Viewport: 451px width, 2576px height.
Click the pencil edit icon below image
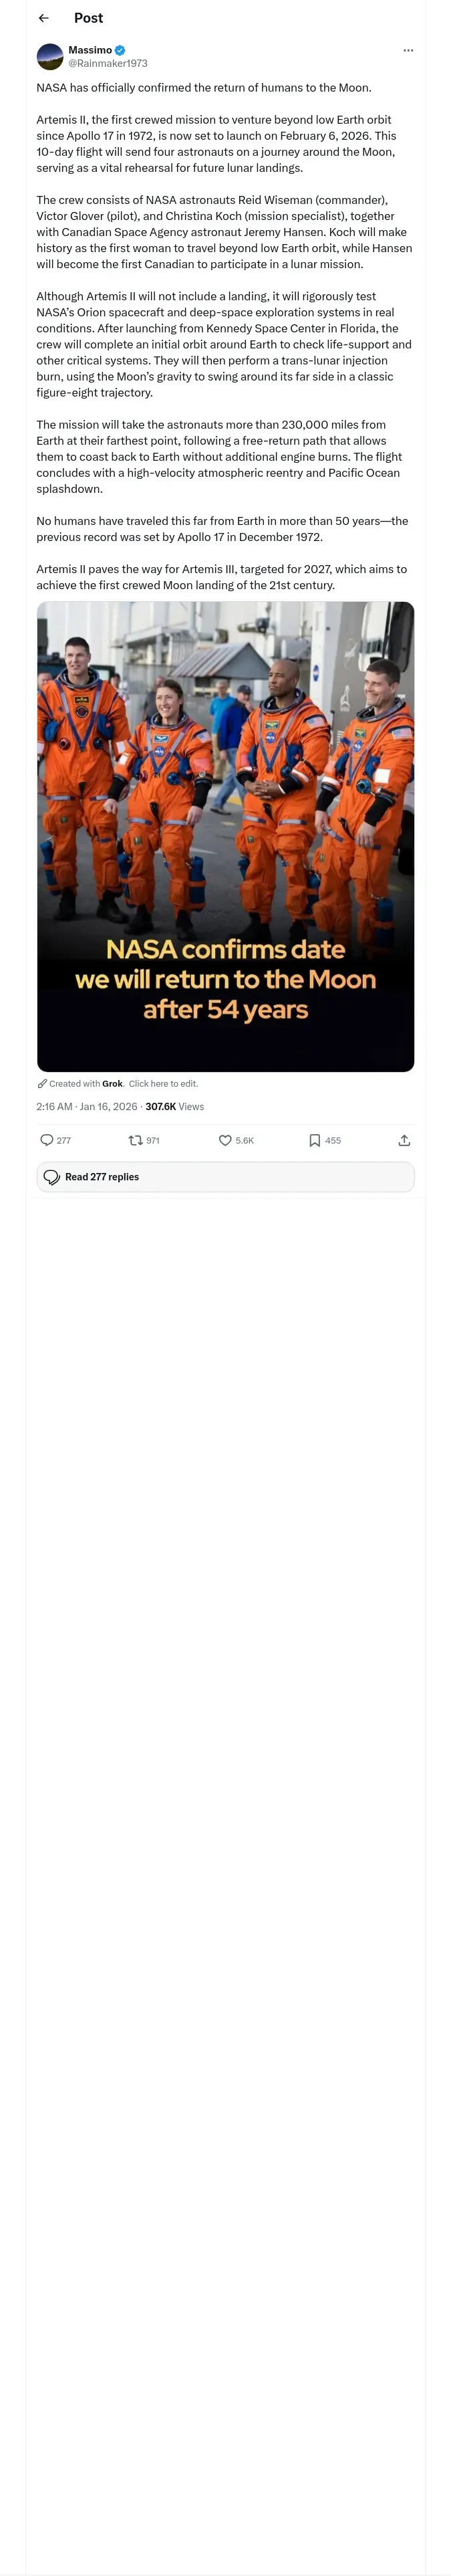pos(42,1083)
